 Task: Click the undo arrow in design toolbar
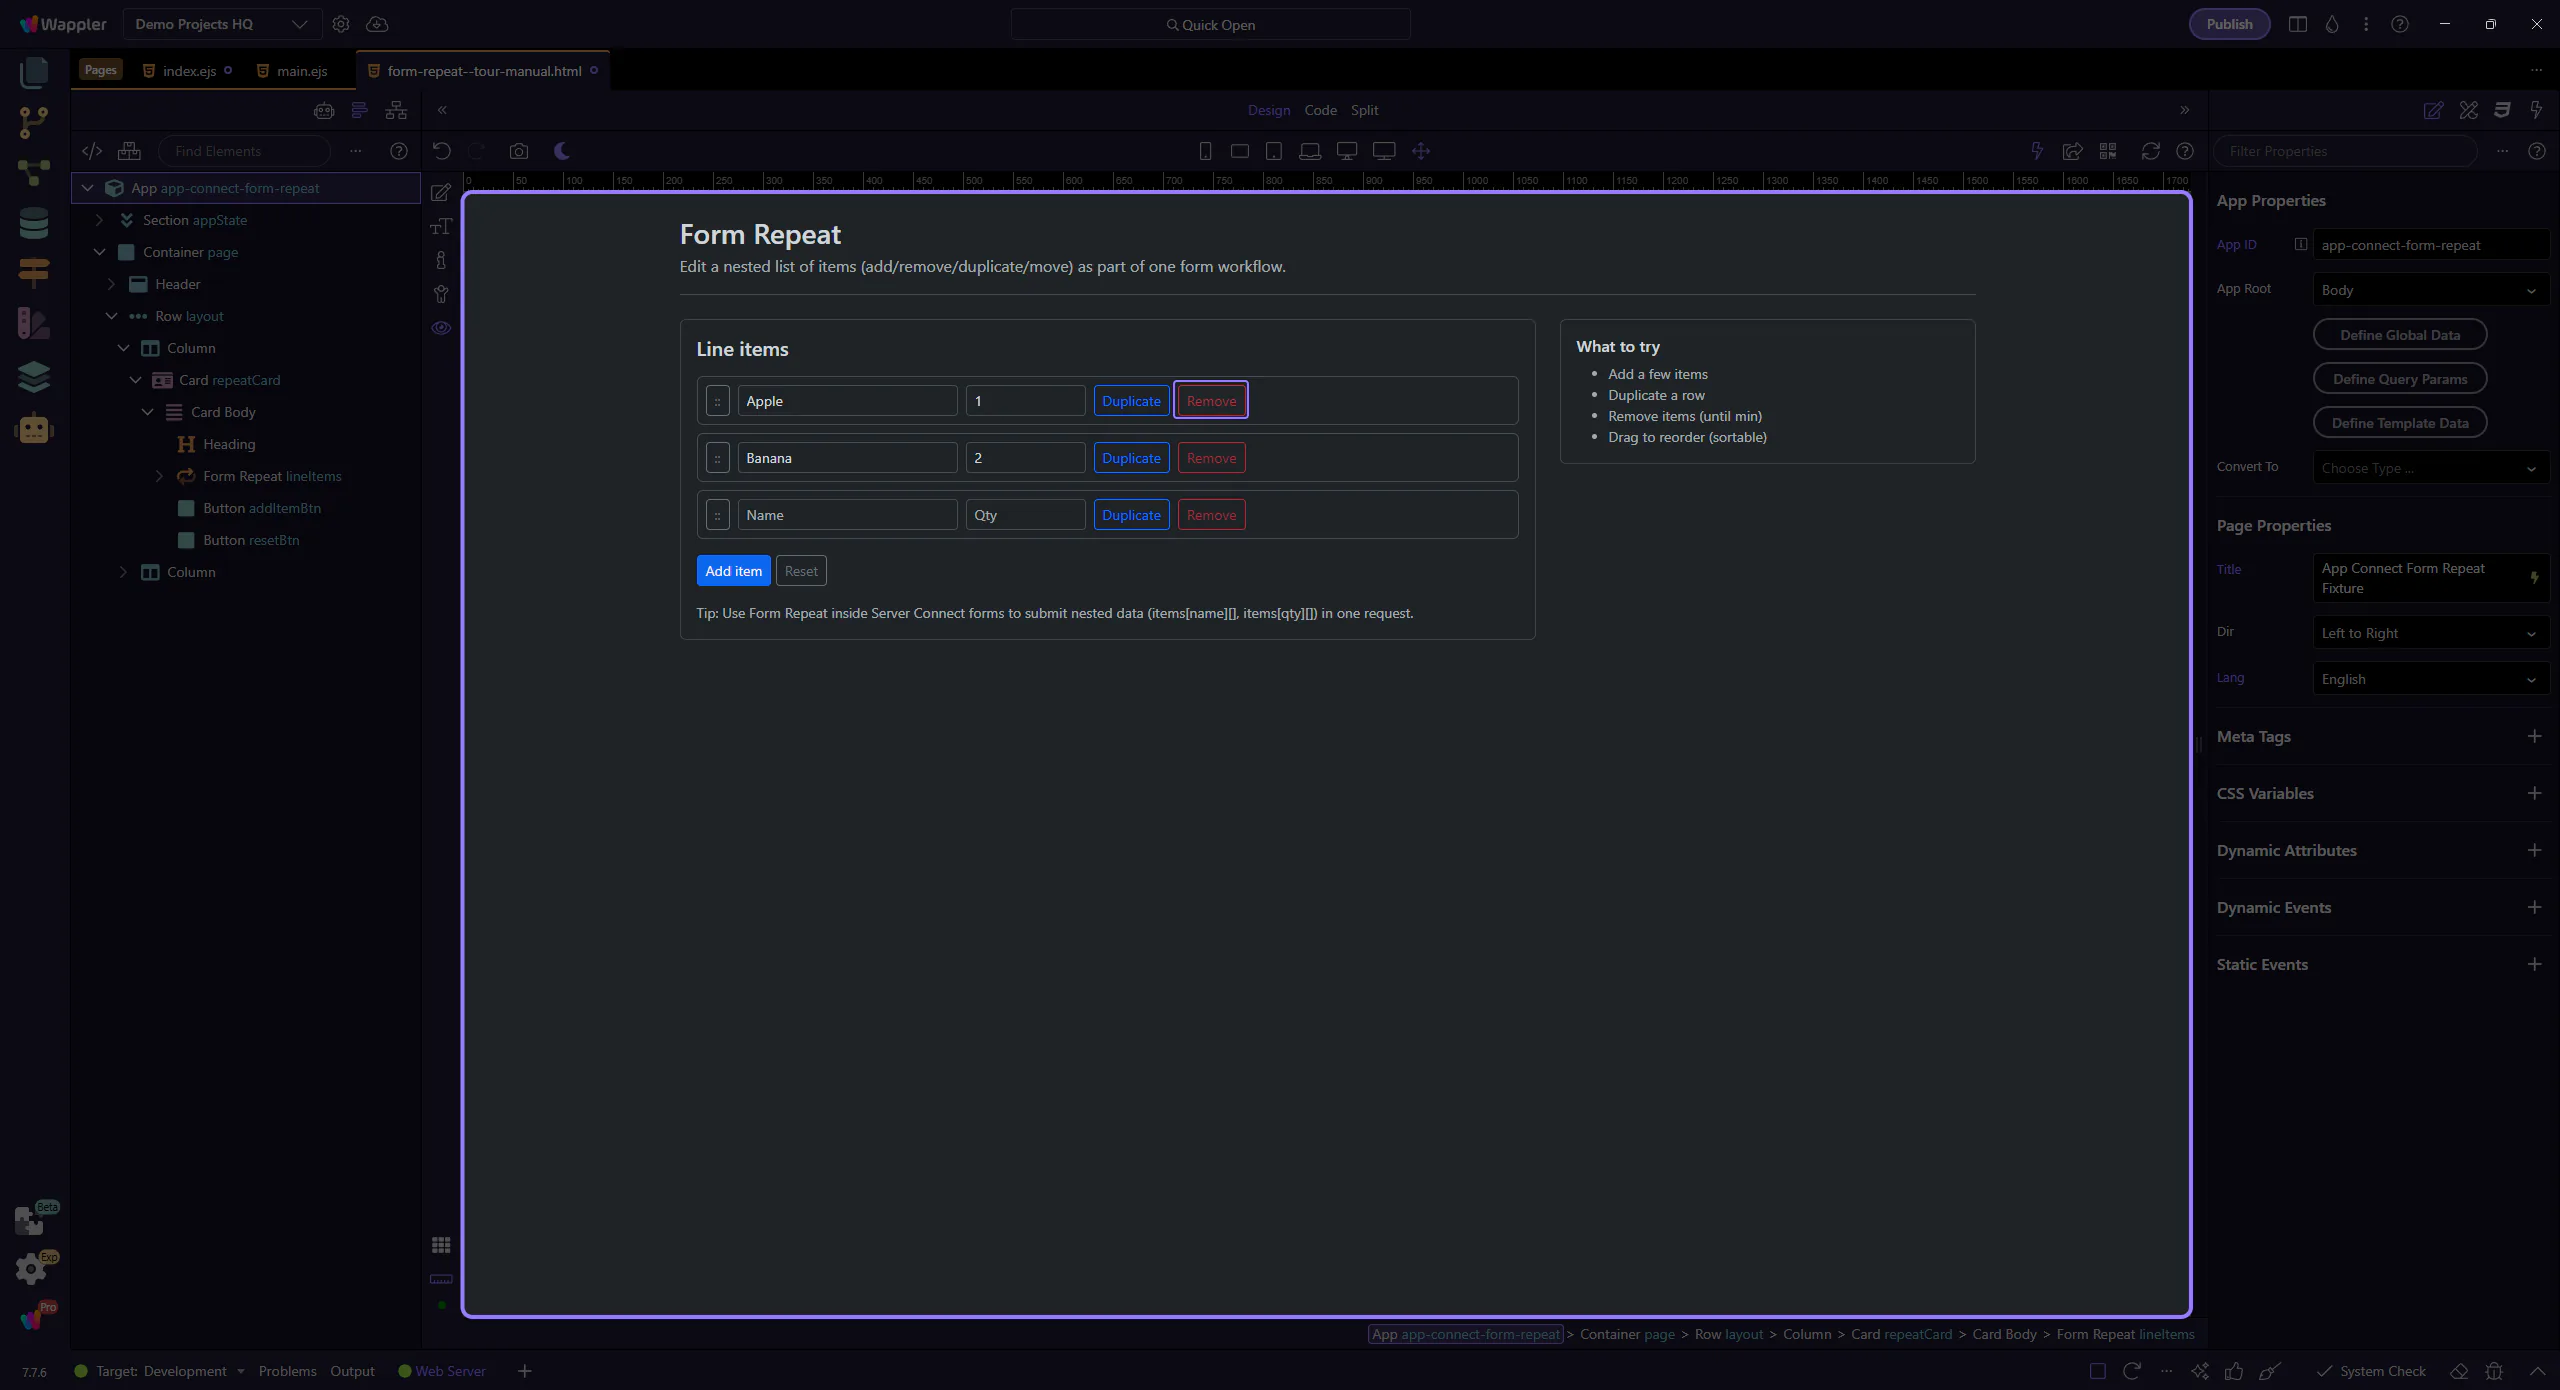coord(441,151)
